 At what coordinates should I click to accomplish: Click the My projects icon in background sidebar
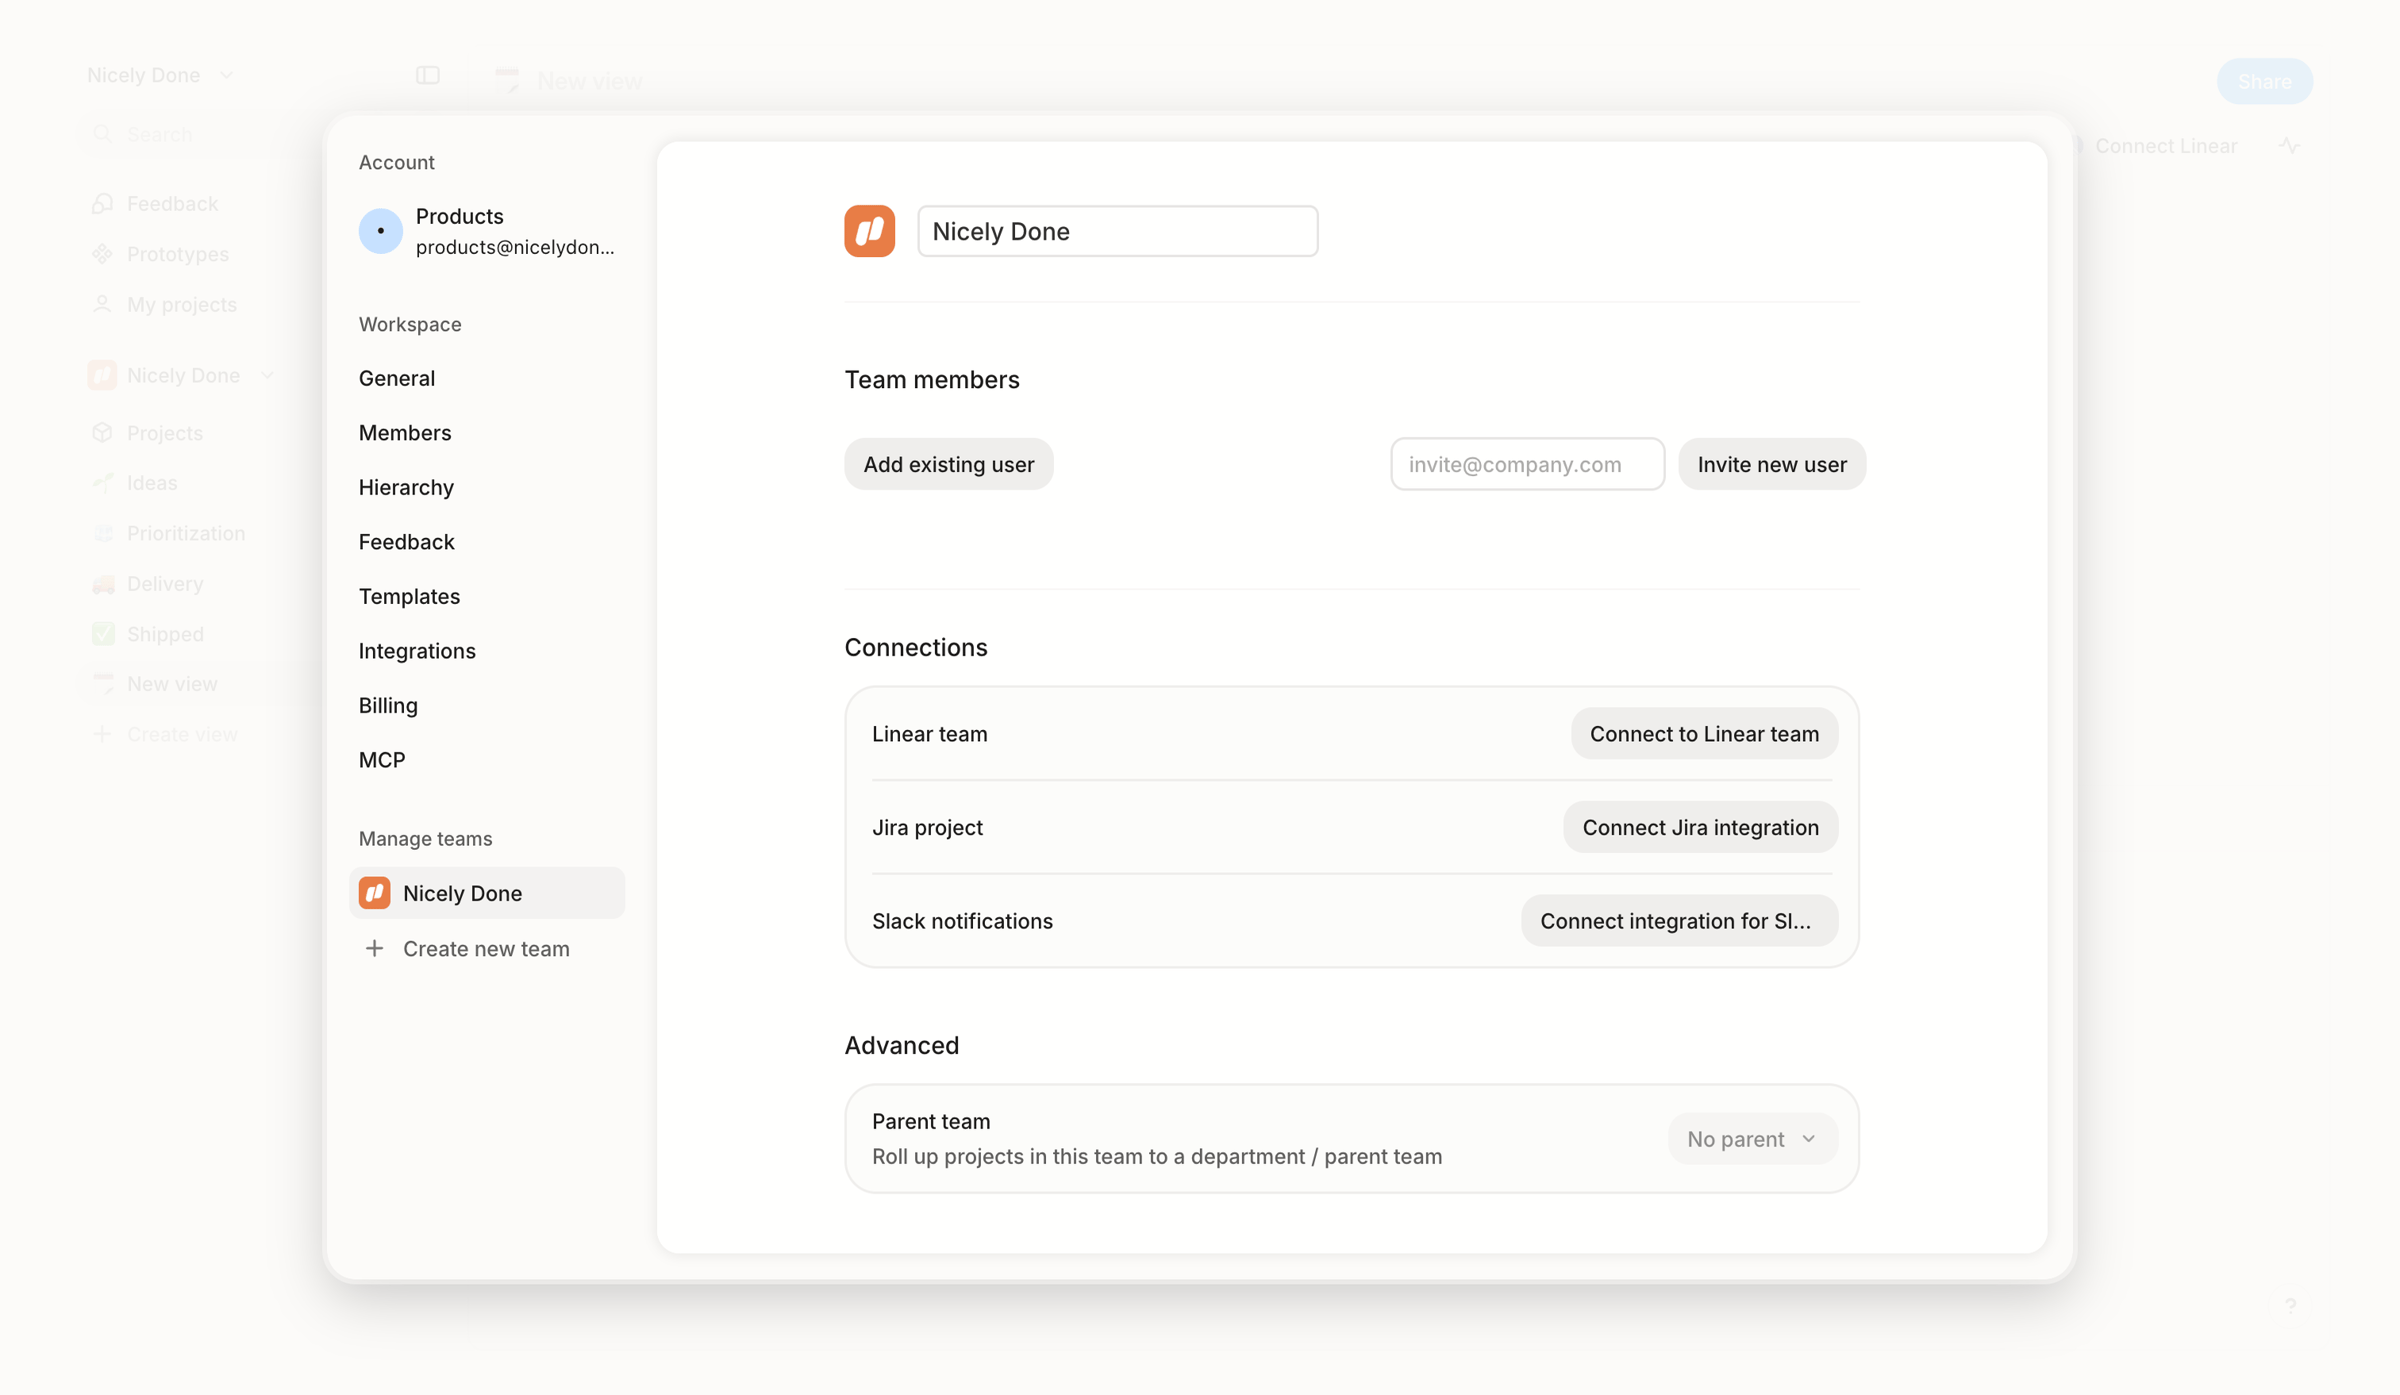102,304
